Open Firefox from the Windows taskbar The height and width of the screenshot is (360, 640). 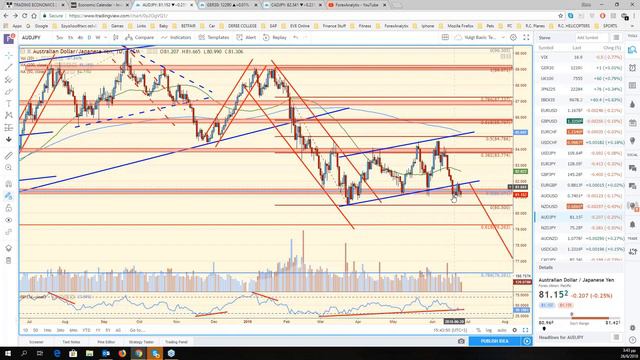[x=122, y=353]
